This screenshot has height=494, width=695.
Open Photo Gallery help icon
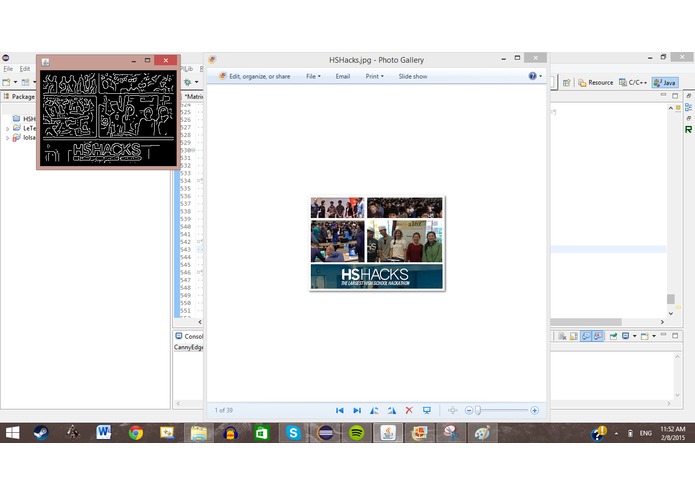pos(533,76)
